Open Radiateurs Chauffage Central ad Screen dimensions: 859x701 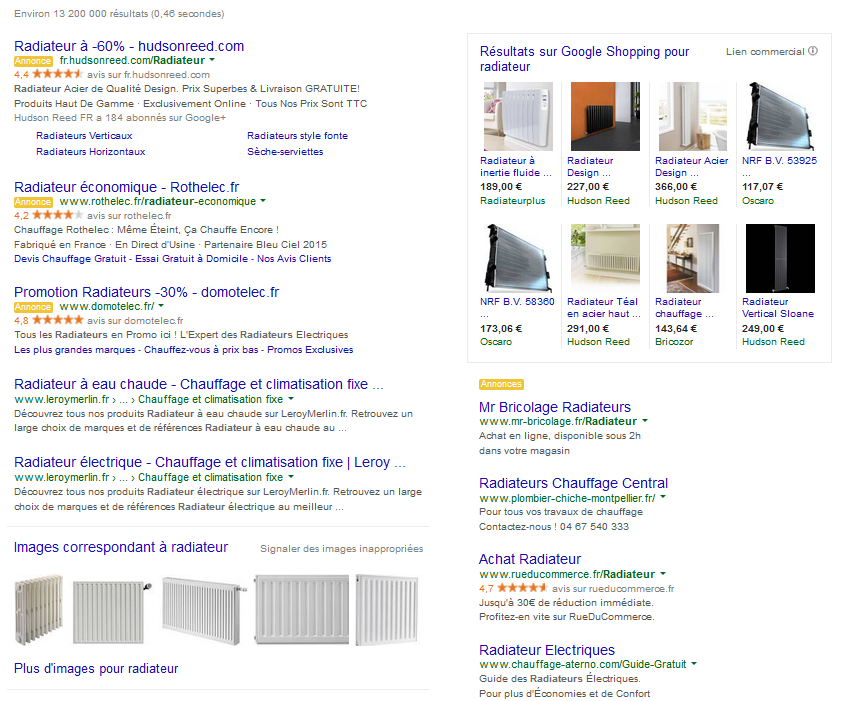click(x=573, y=484)
